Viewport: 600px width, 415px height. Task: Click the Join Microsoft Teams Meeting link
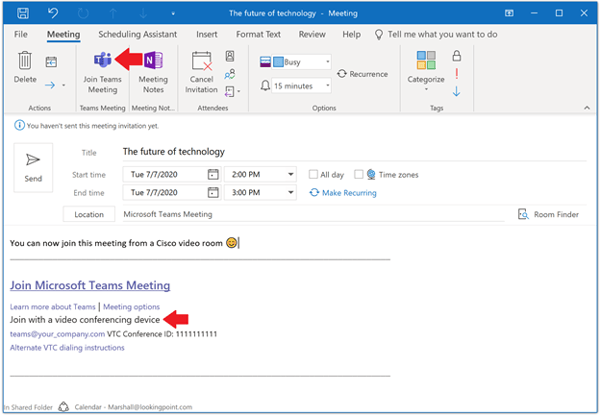click(x=90, y=285)
